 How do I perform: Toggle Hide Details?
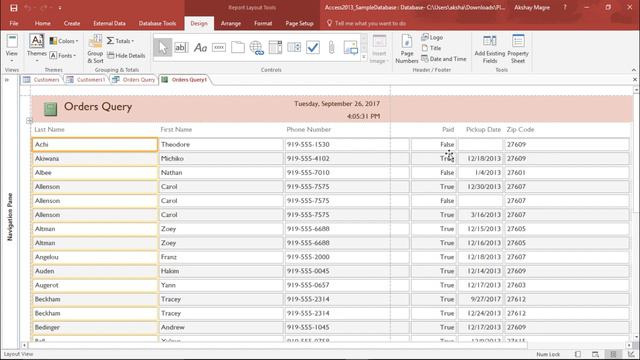[126, 56]
